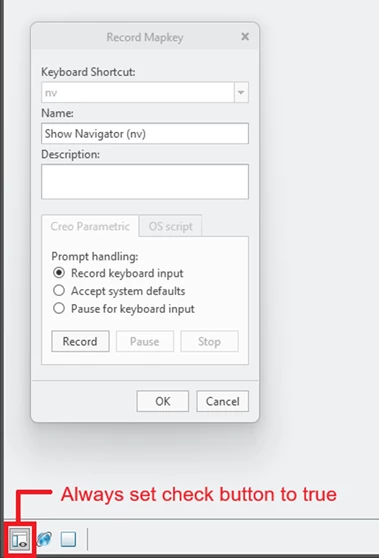Click the full screen square icon in status bar

68,539
